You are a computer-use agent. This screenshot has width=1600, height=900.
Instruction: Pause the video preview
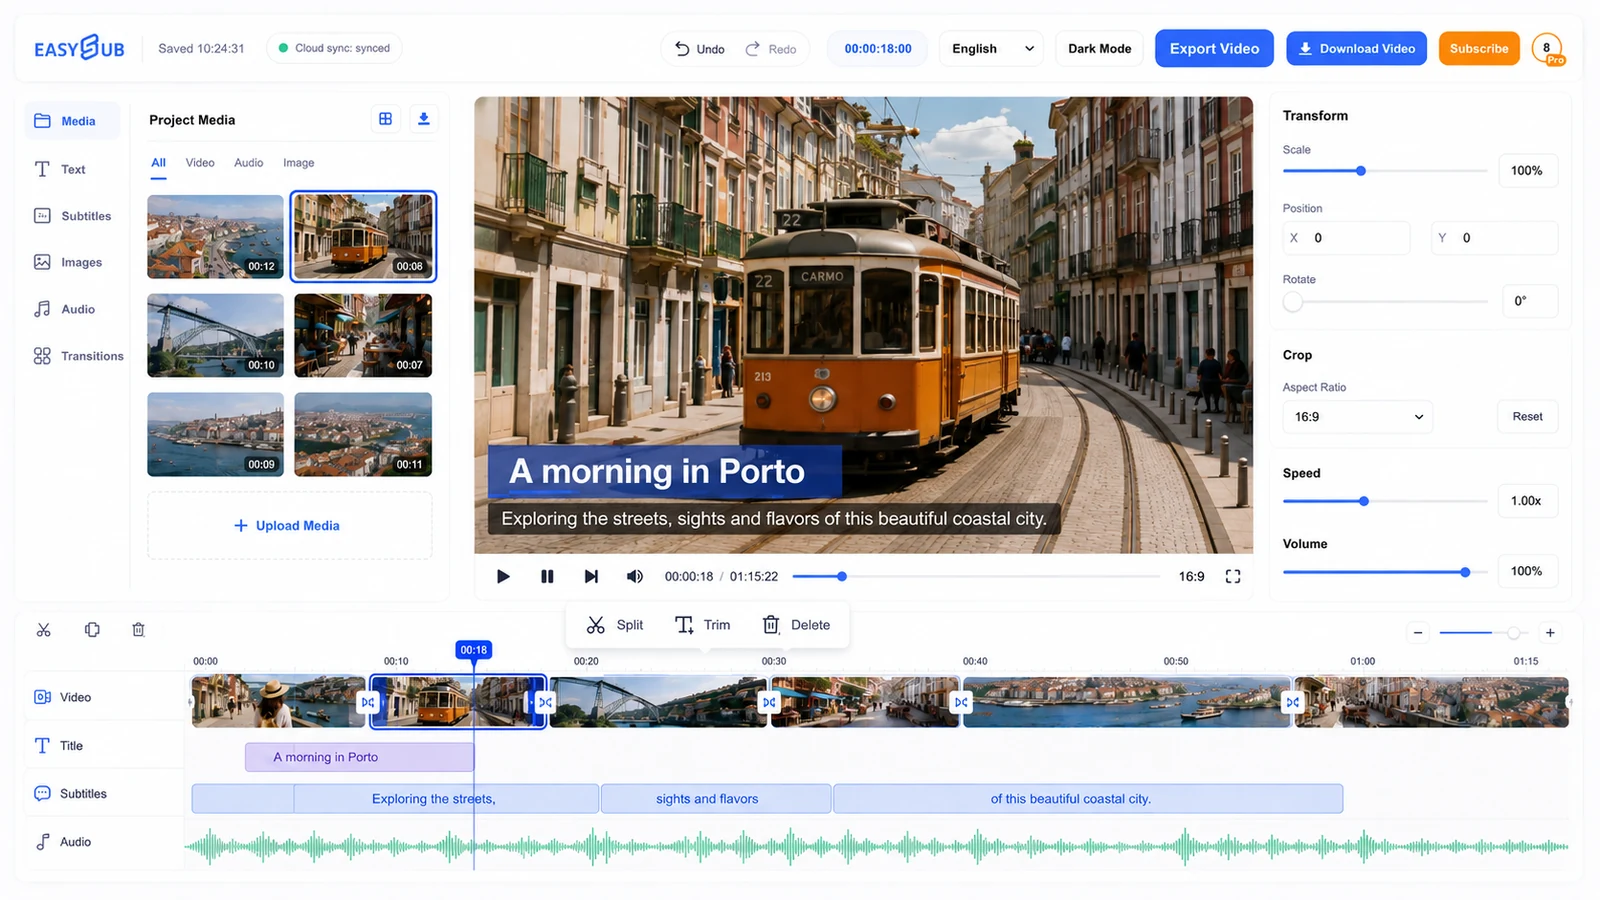tap(547, 576)
